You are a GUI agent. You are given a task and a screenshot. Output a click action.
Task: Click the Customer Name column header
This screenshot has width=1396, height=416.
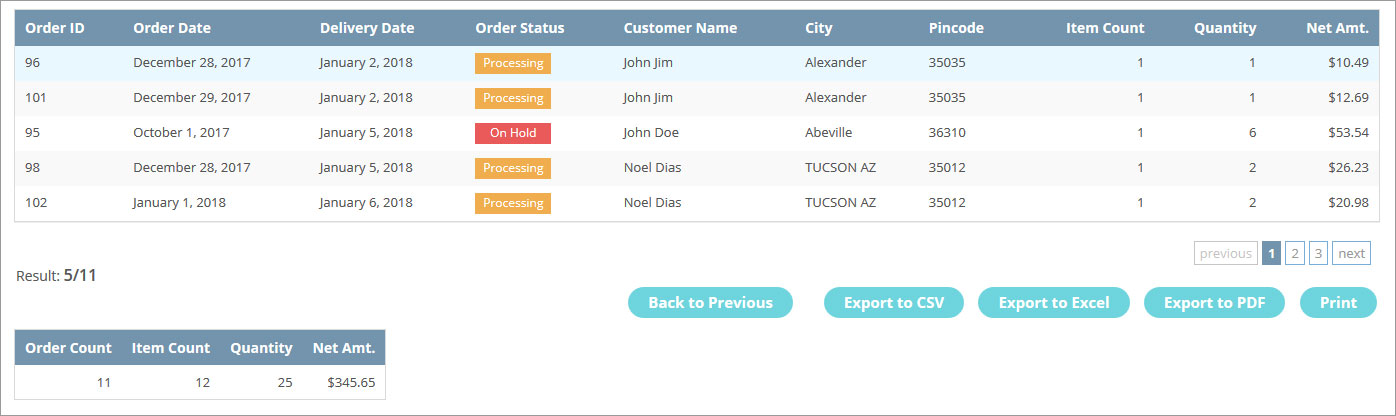point(680,28)
